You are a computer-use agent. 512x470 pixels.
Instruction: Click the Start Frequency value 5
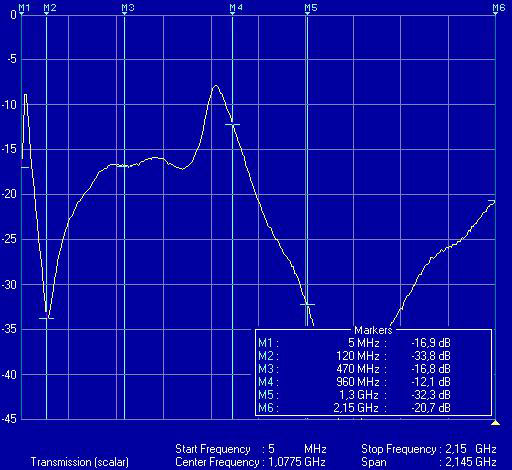pyautogui.click(x=271, y=449)
